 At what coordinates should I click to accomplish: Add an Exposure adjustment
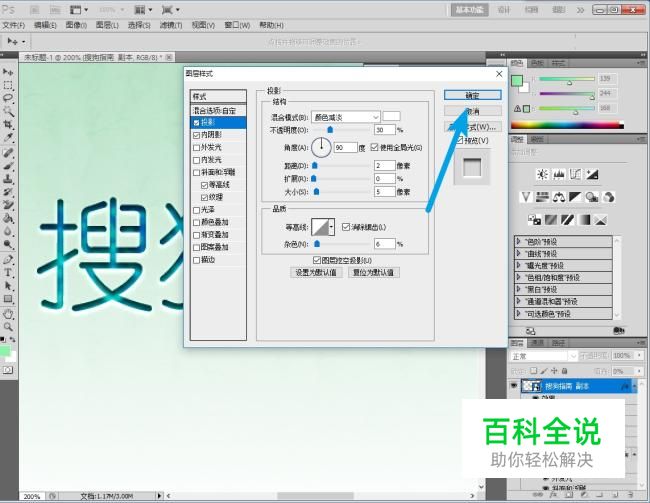(x=592, y=175)
